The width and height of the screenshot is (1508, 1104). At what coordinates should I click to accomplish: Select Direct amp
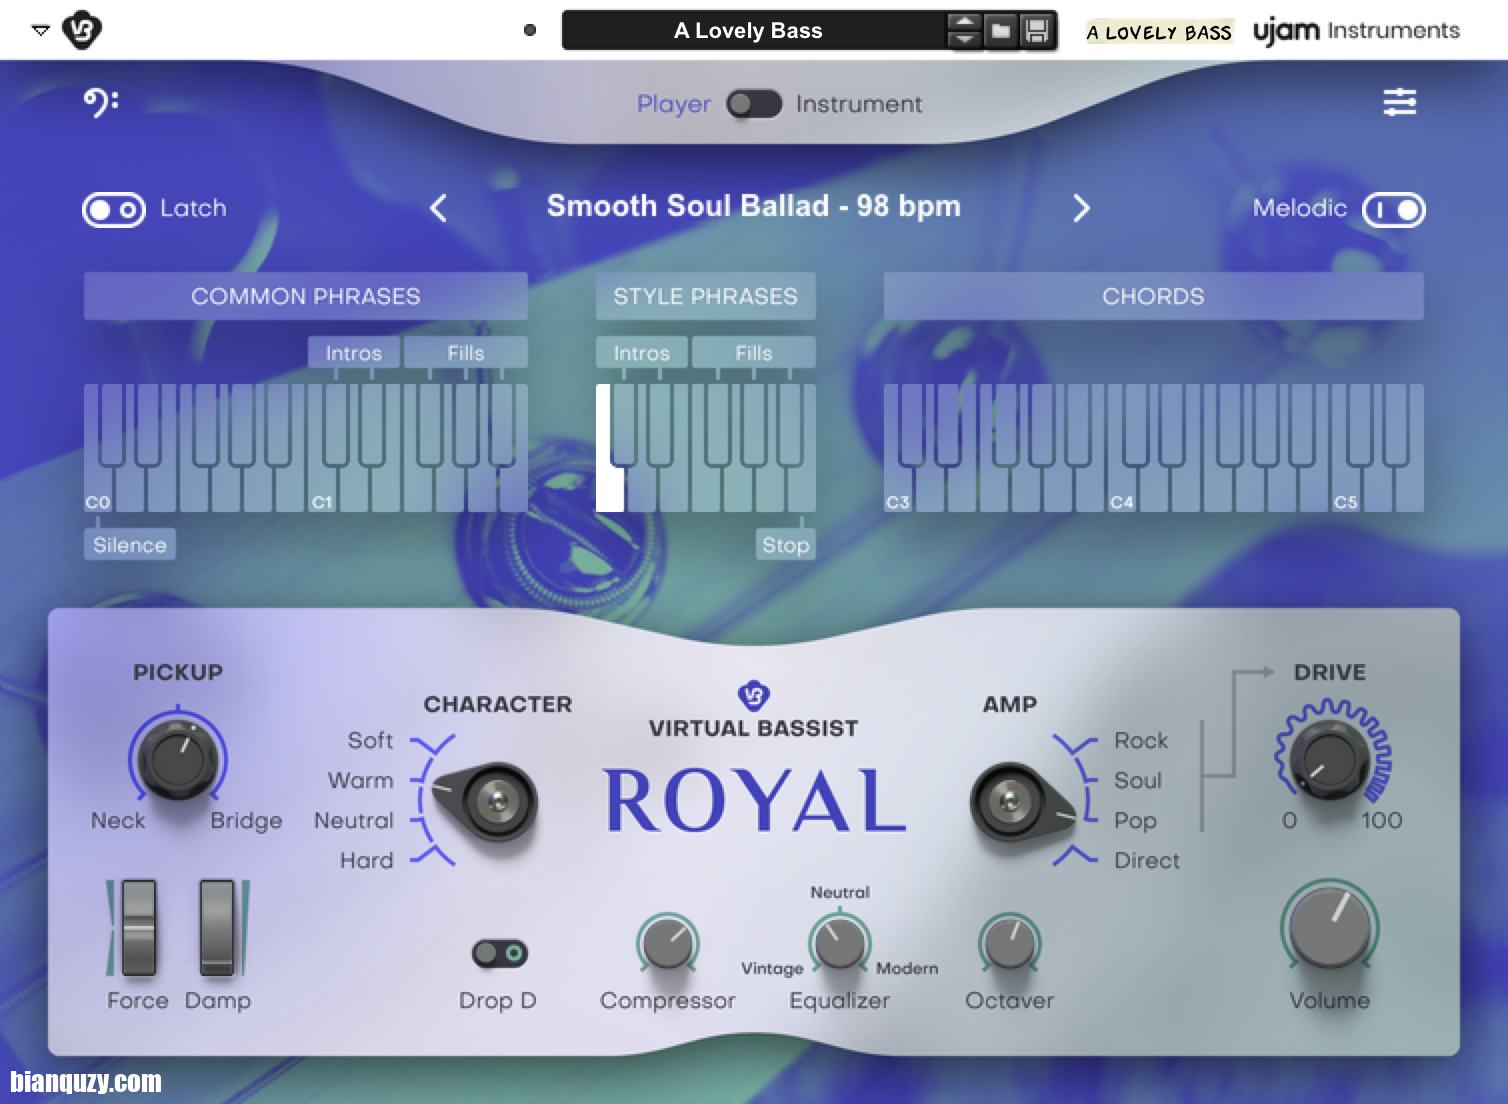[1147, 860]
